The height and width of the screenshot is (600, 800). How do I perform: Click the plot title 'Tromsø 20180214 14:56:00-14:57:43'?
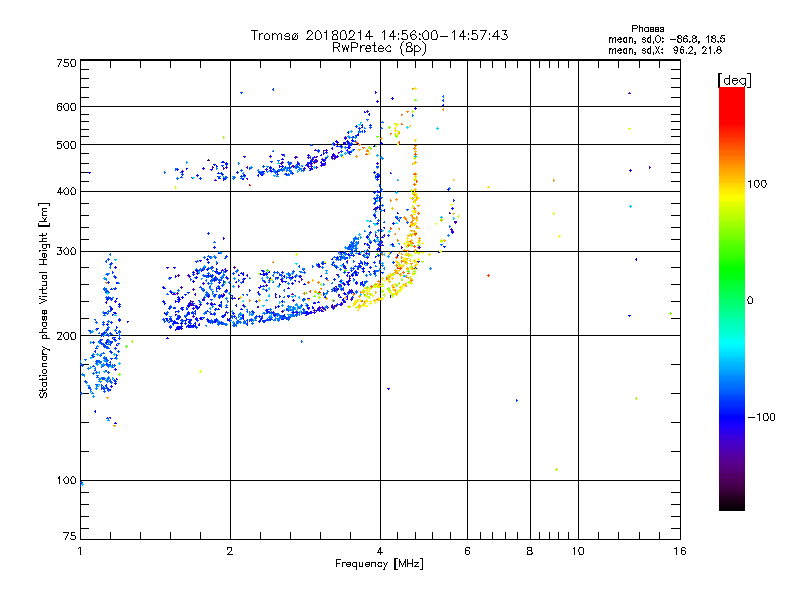pos(379,35)
